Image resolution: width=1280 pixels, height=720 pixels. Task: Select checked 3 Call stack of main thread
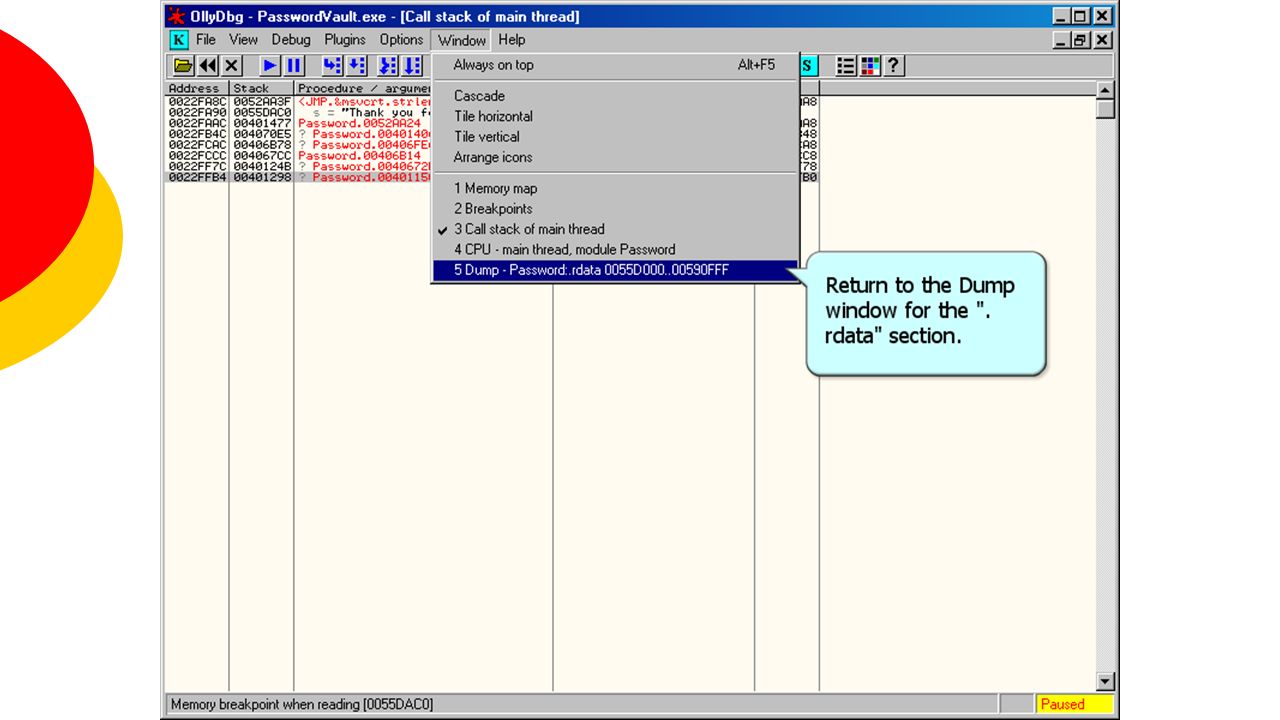coord(615,229)
